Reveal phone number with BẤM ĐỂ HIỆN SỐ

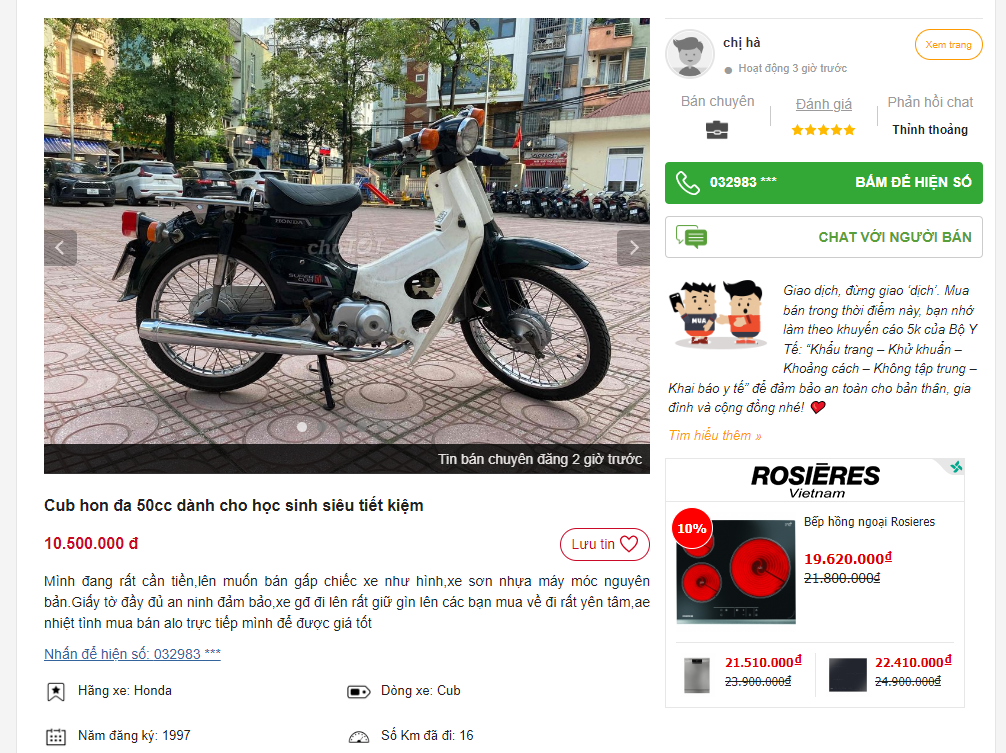(913, 182)
